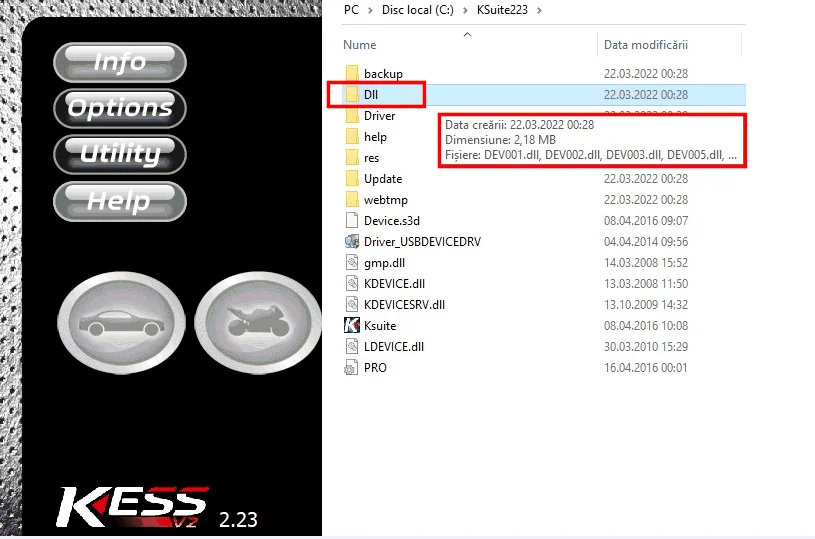Click the modified date of backup folder
The width and height of the screenshot is (815, 539).
coord(646,74)
